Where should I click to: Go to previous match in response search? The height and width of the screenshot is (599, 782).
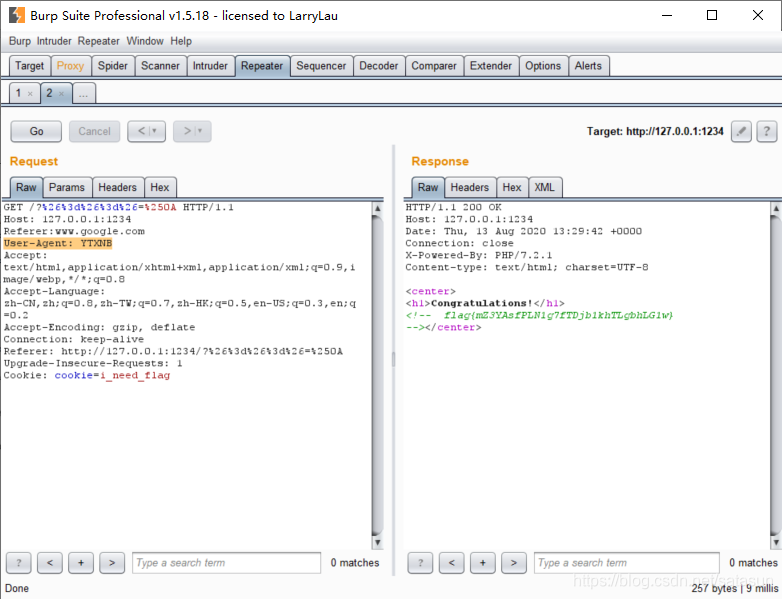coord(452,563)
